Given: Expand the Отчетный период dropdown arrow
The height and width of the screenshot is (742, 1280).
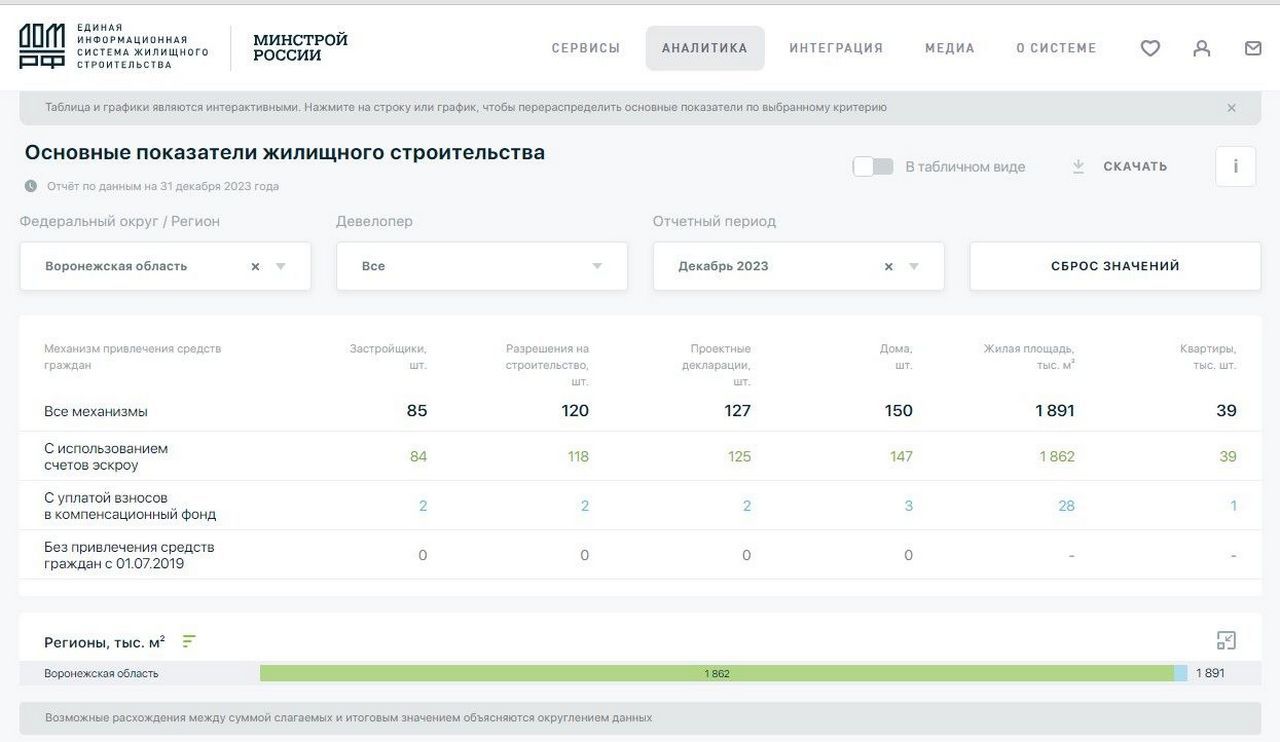Looking at the screenshot, I should click(914, 267).
